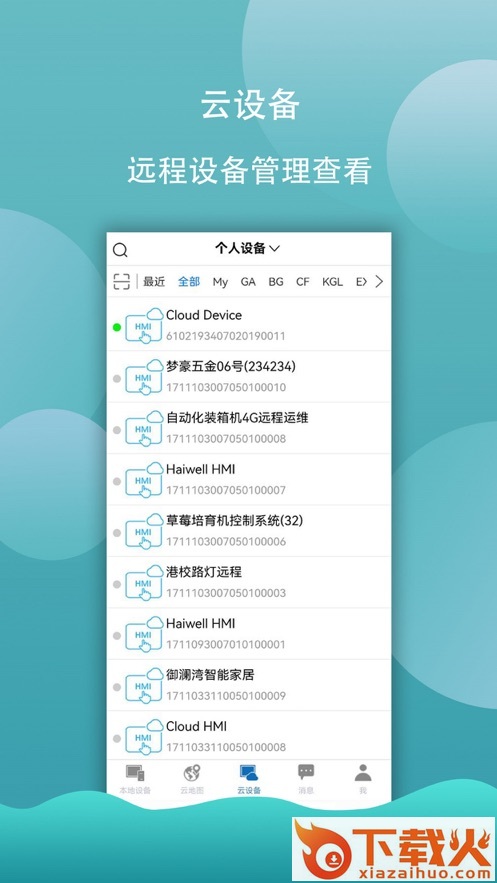Viewport: 497px width, 883px height.
Task: Open the KGL group tab
Action: (x=332, y=282)
